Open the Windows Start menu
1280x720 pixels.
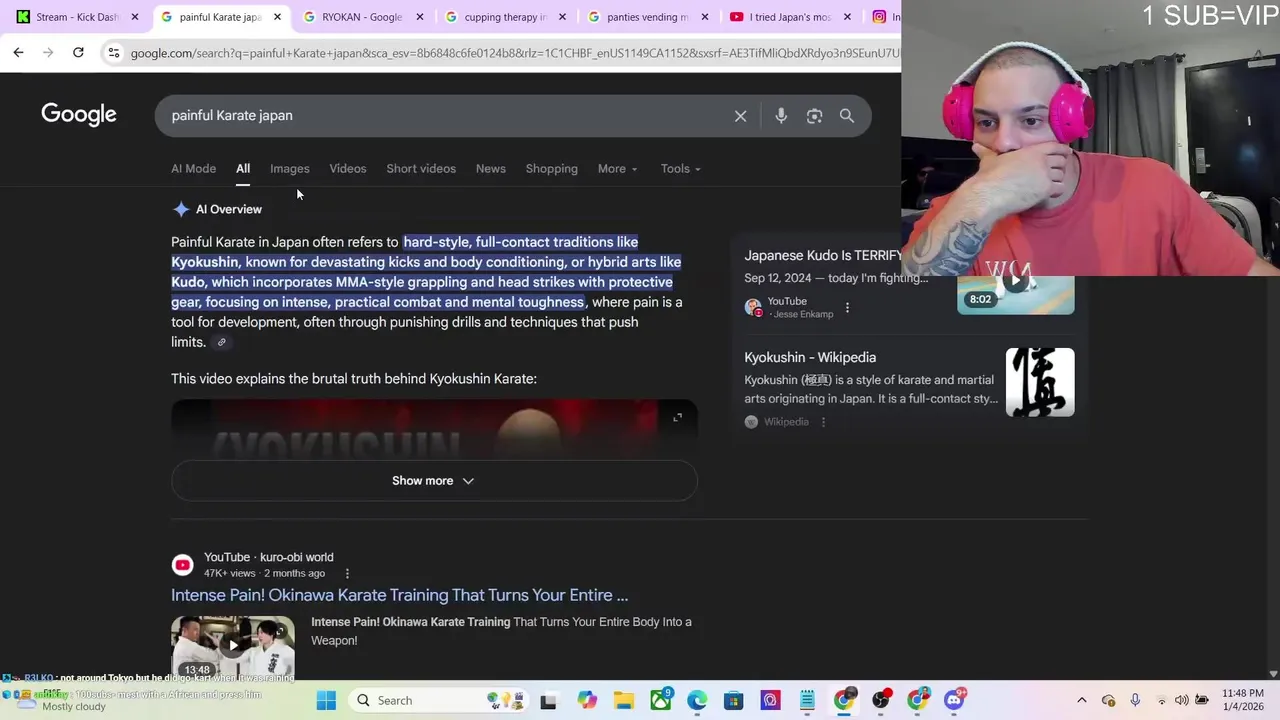[x=326, y=700]
